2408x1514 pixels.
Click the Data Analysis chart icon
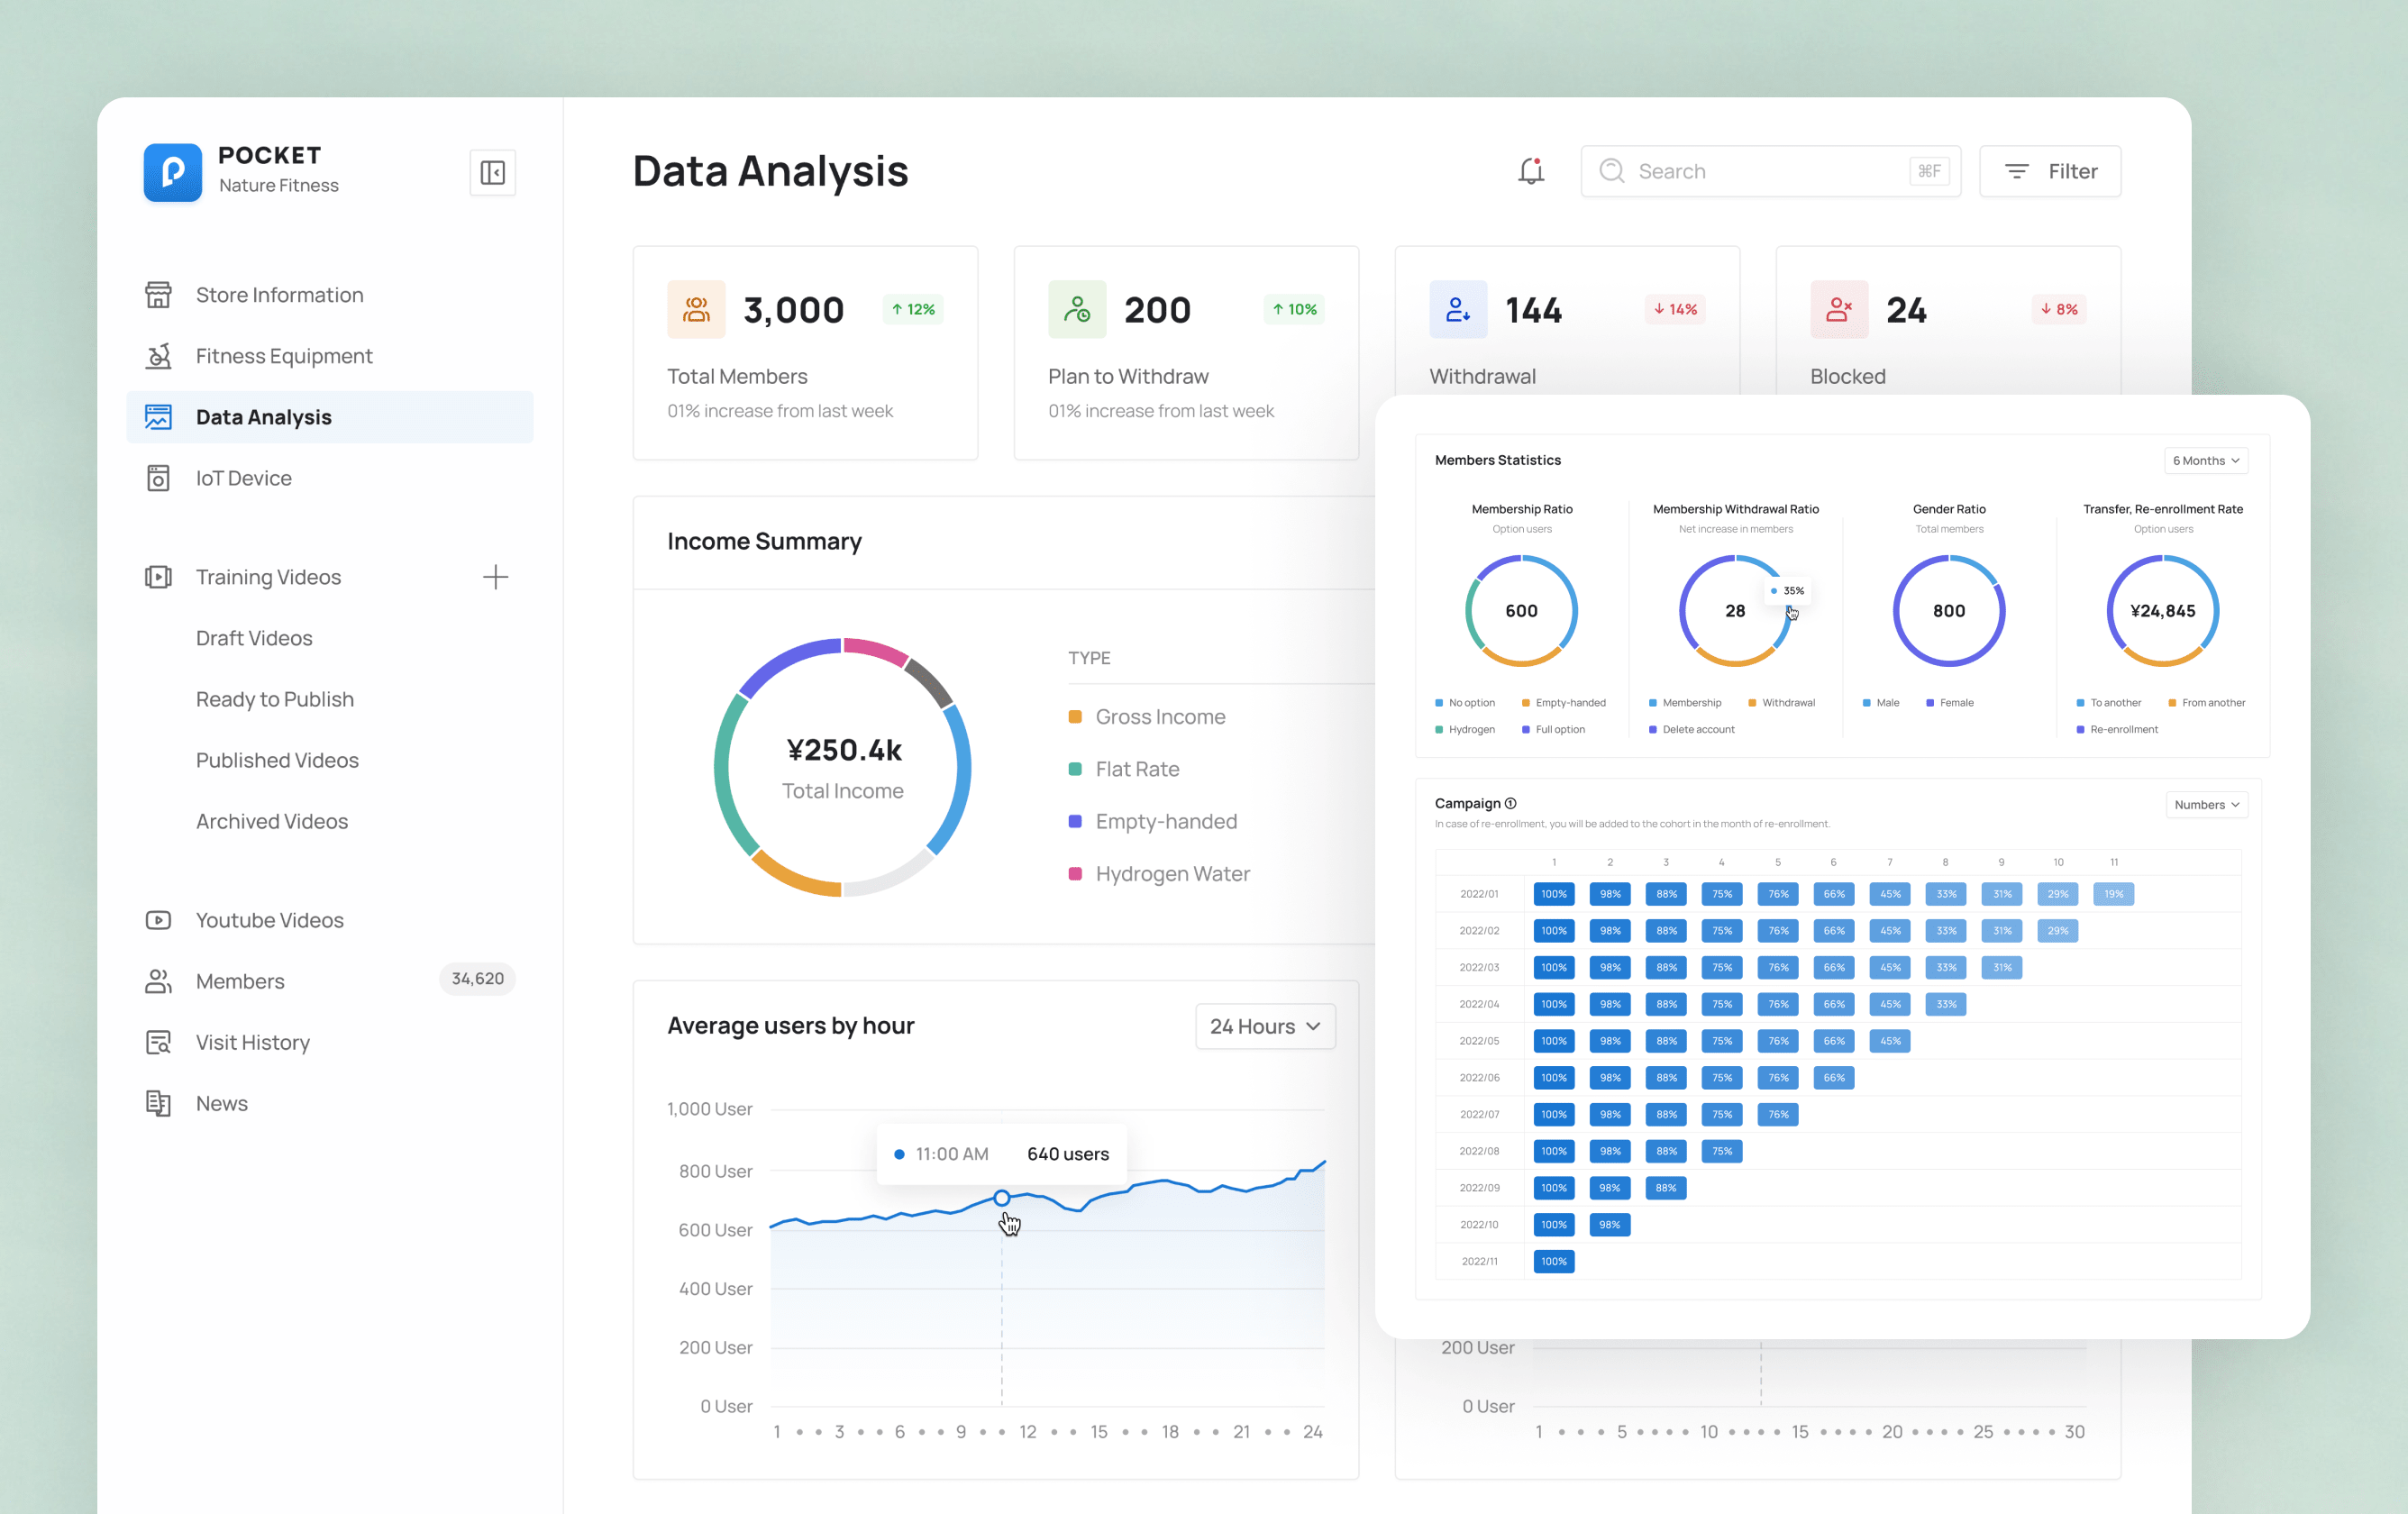coord(158,417)
